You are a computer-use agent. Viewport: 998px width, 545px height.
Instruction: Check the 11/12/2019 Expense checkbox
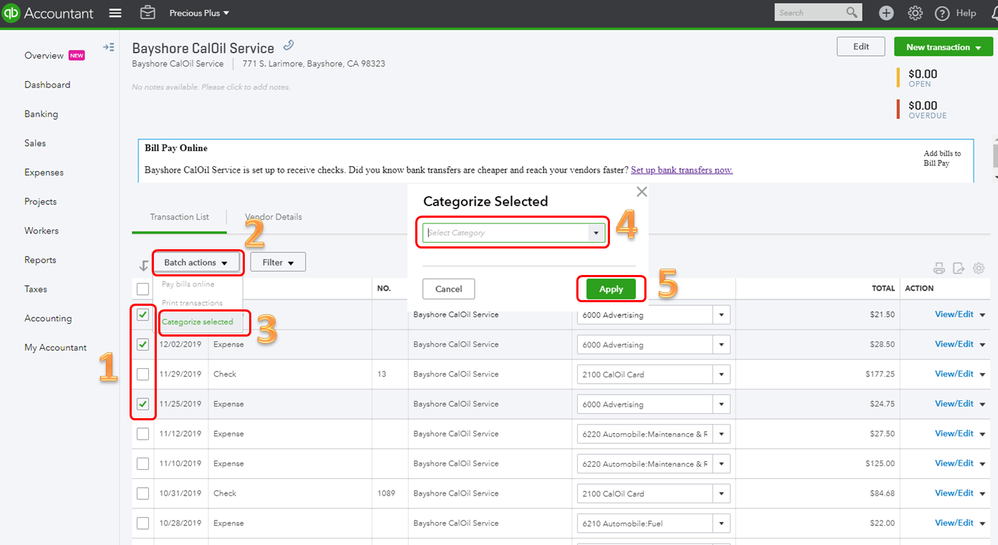point(143,434)
